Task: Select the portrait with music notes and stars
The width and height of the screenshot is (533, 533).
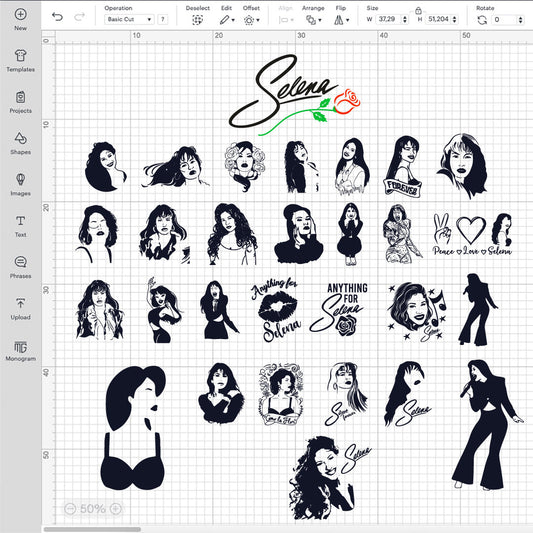Action: pos(417,311)
